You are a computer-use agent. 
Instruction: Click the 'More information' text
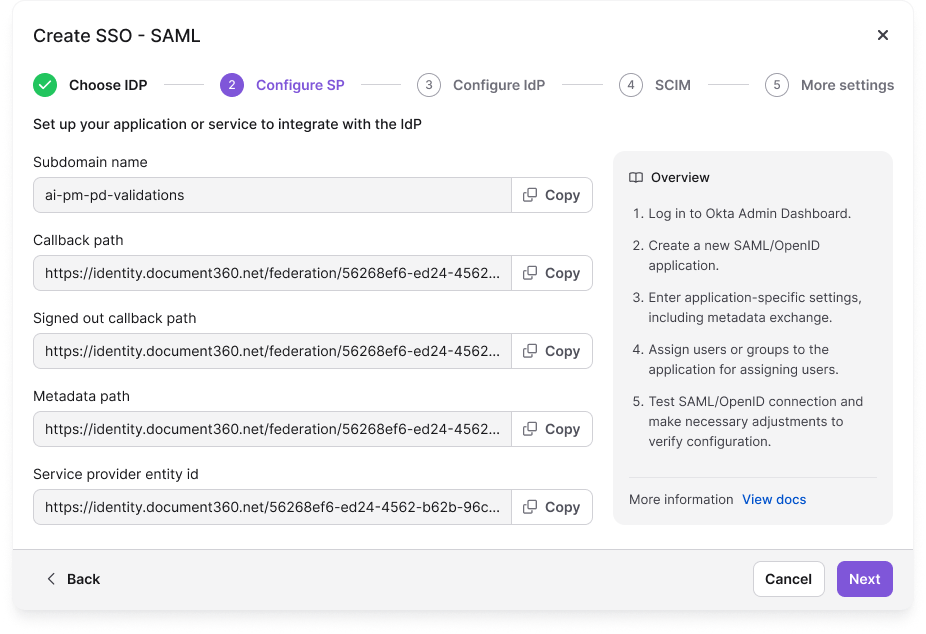[681, 499]
